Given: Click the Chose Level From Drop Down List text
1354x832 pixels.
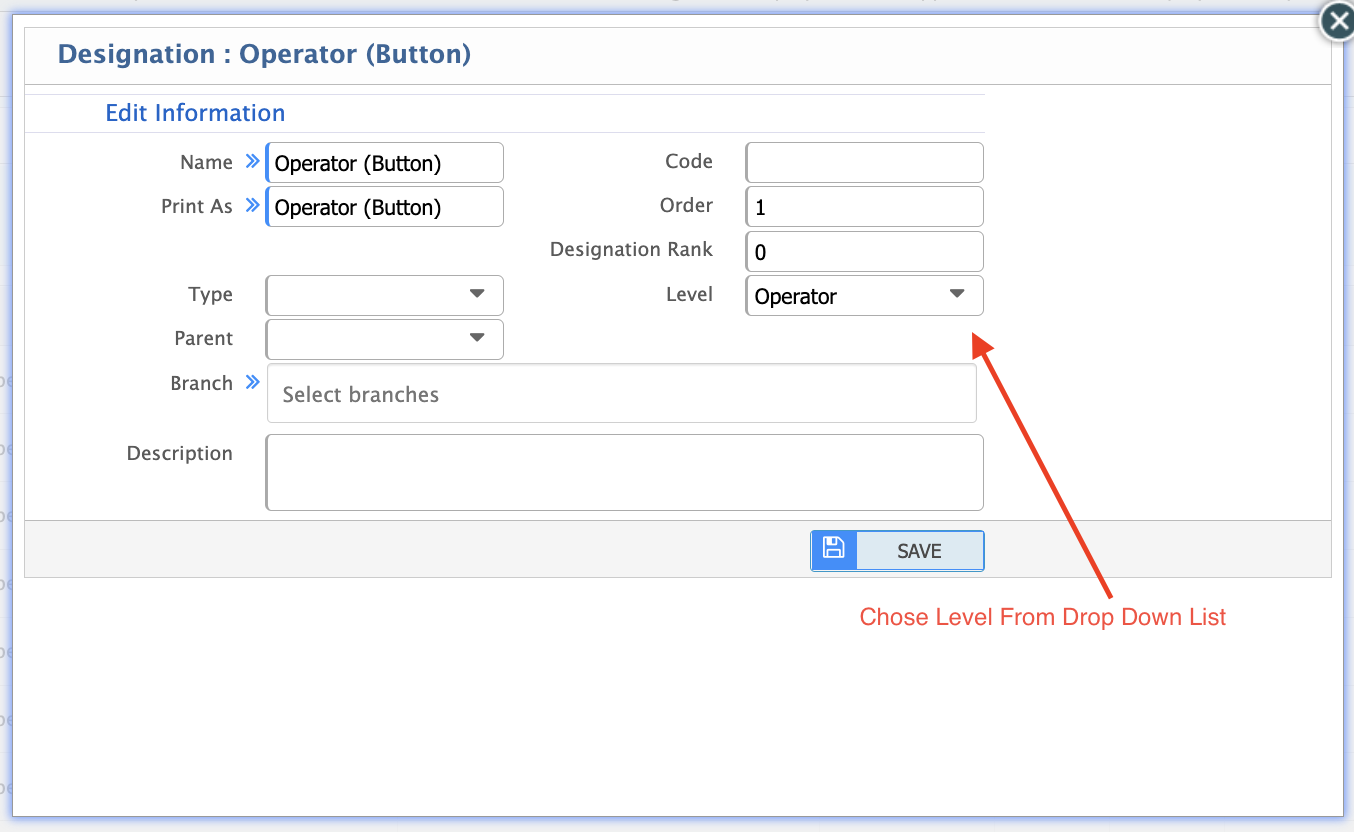Looking at the screenshot, I should 1043,617.
